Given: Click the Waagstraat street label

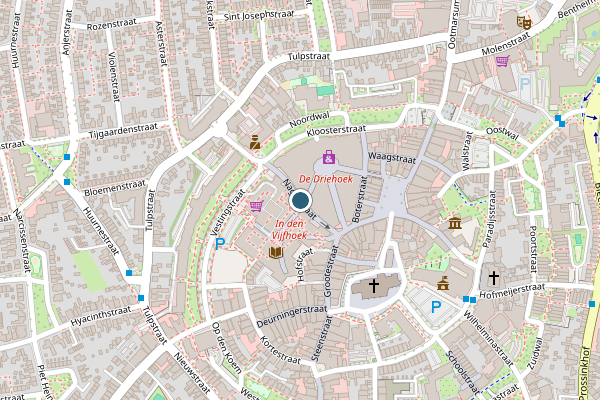Looking at the screenshot, I should [x=392, y=158].
